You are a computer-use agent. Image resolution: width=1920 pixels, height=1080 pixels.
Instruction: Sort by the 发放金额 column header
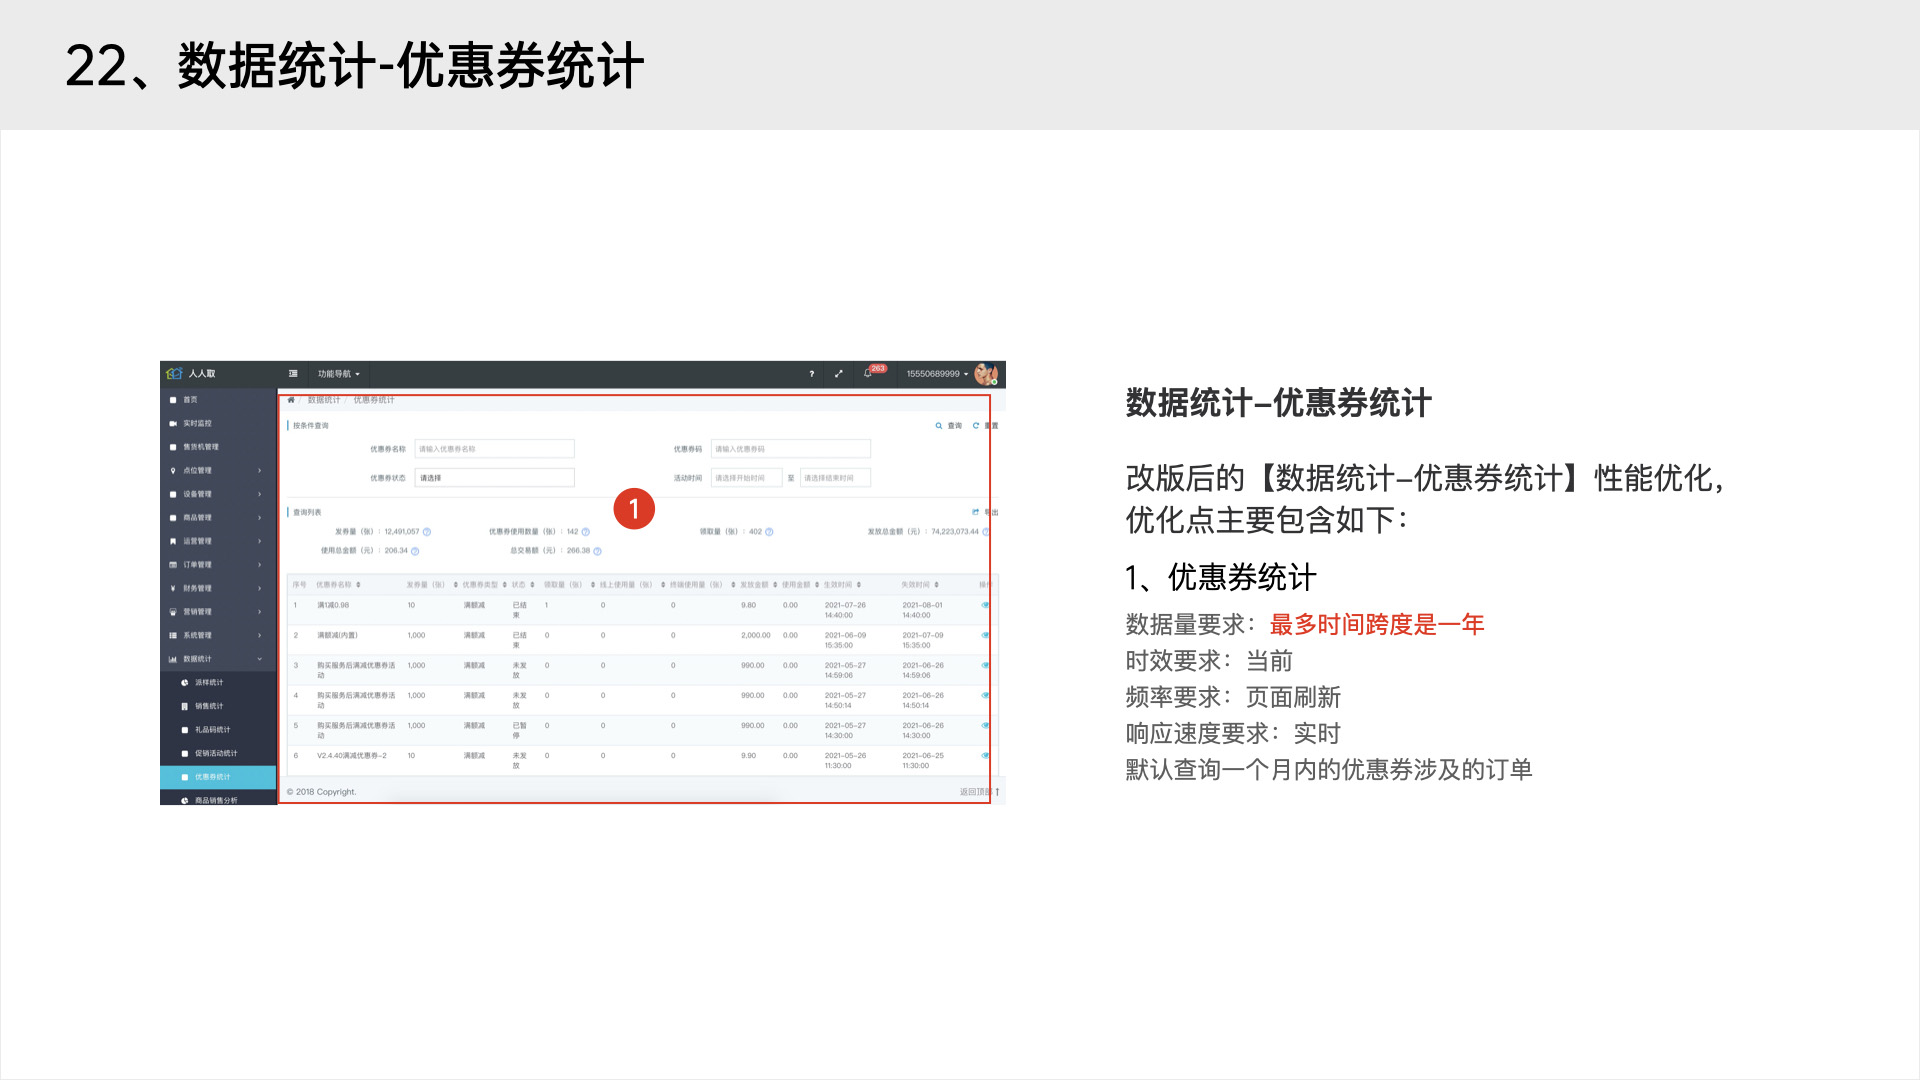(x=759, y=585)
